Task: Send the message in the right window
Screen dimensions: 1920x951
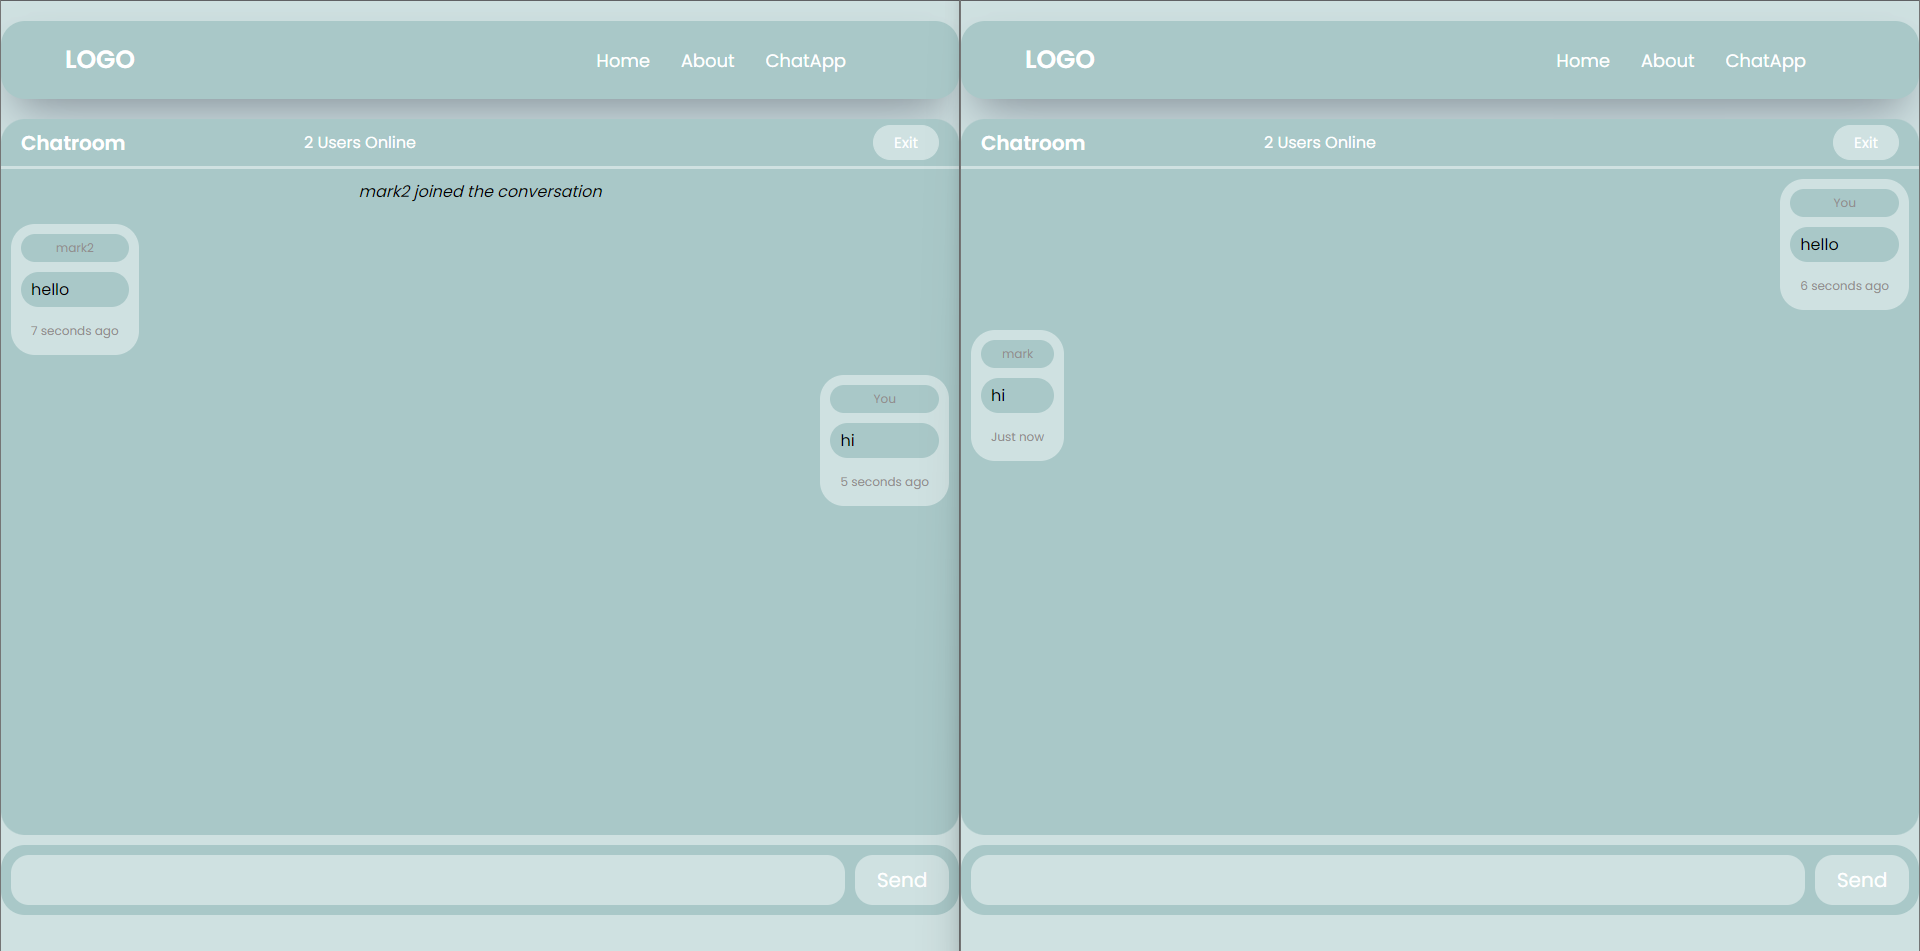Action: [1862, 880]
